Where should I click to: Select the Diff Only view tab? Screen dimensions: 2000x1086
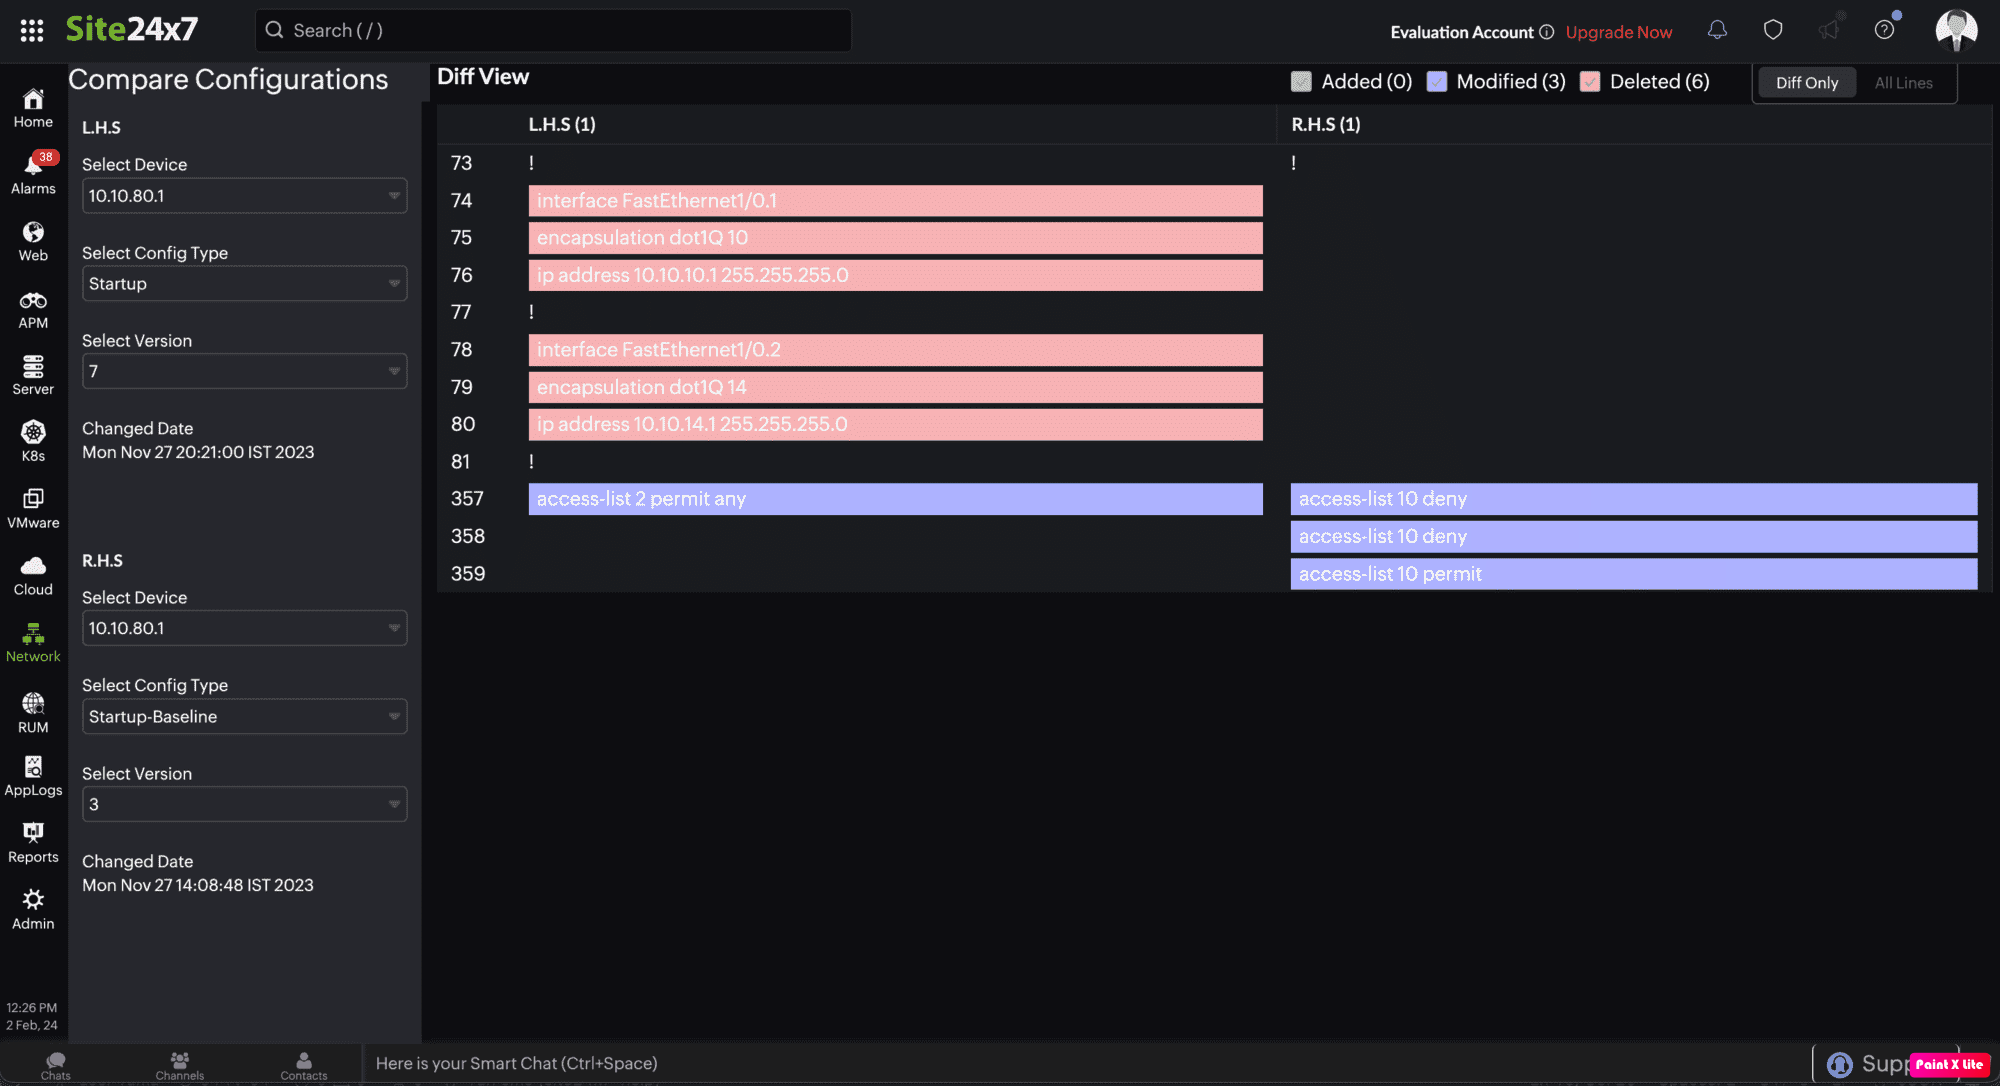click(x=1806, y=83)
